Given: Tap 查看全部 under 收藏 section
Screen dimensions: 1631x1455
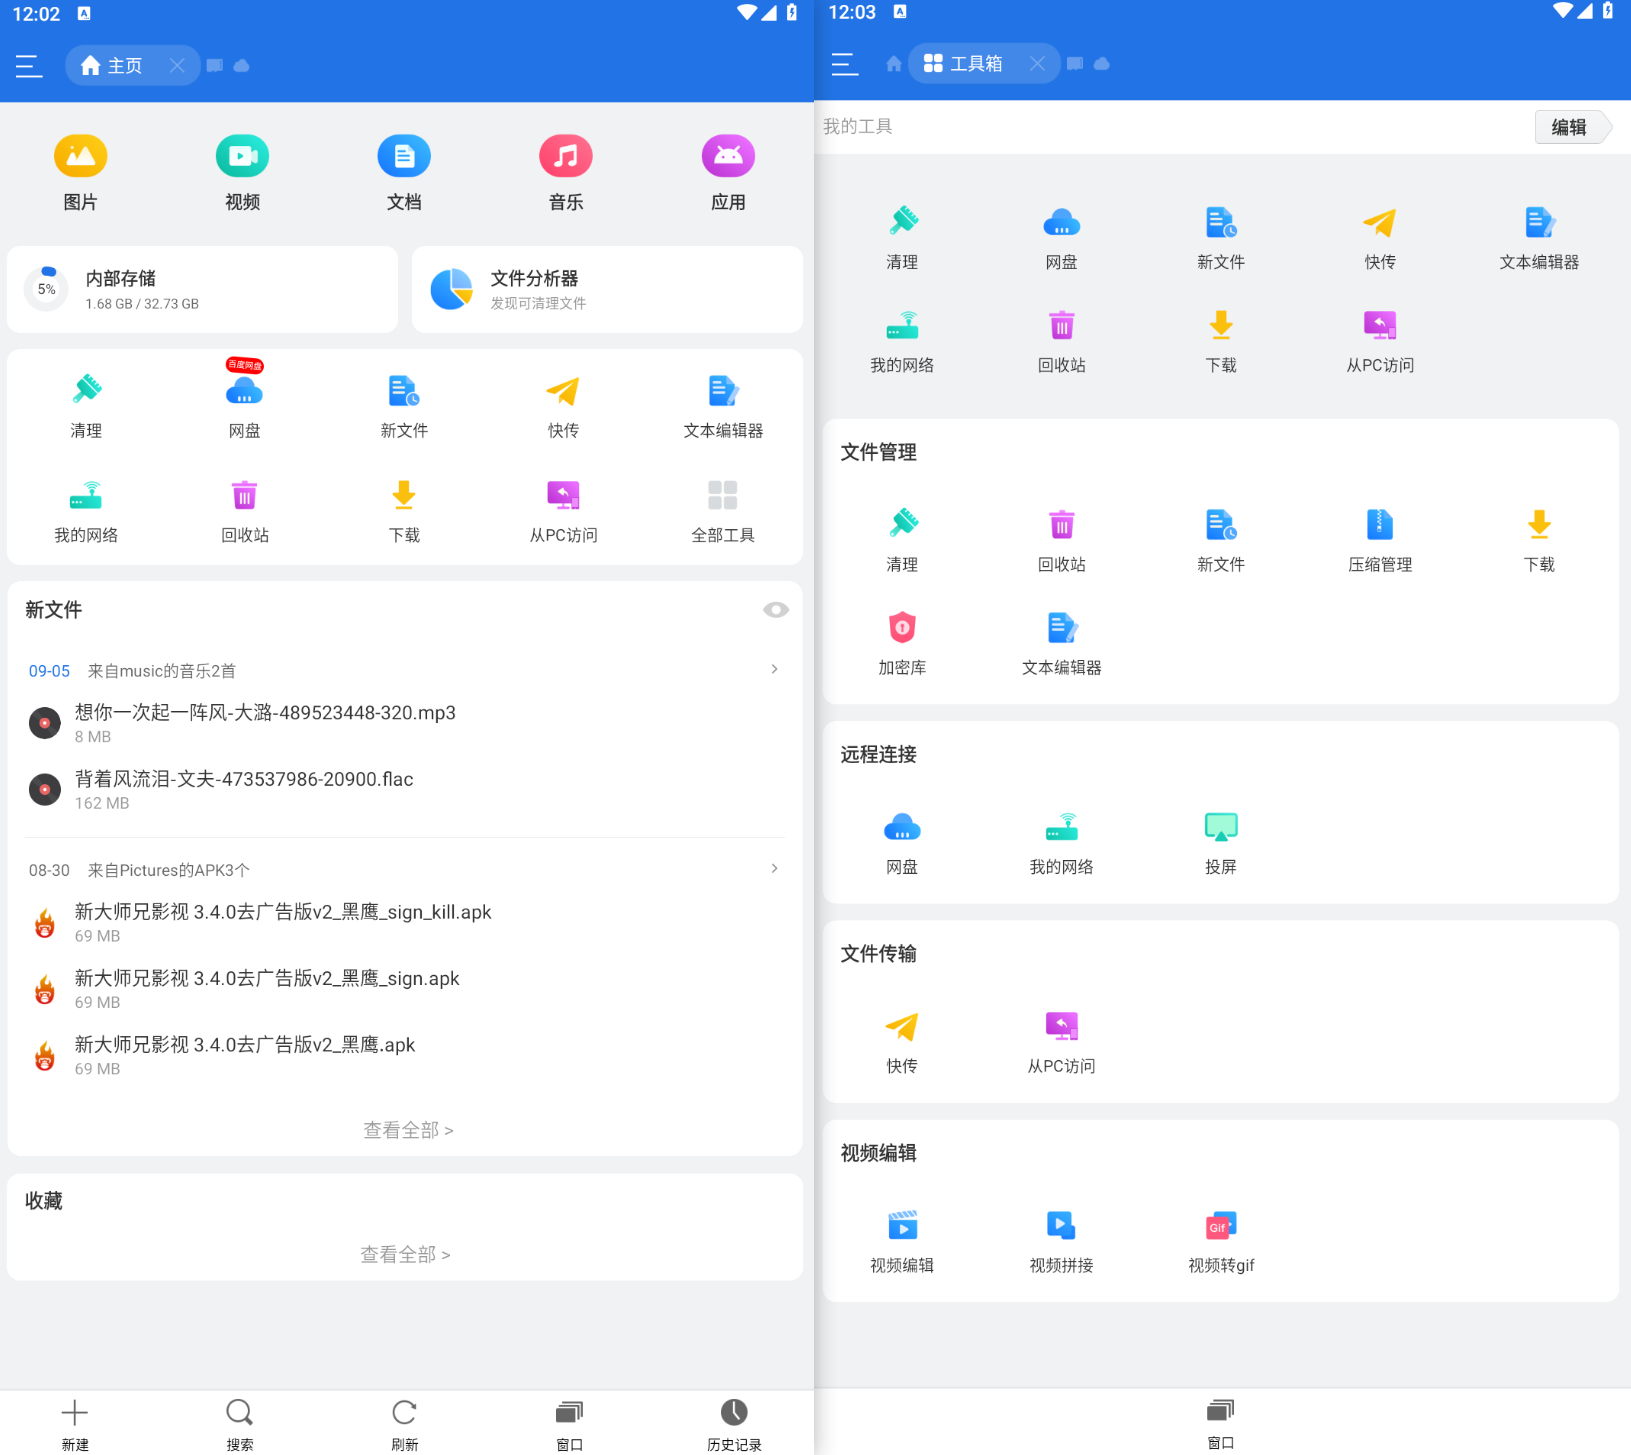Looking at the screenshot, I should 405,1254.
